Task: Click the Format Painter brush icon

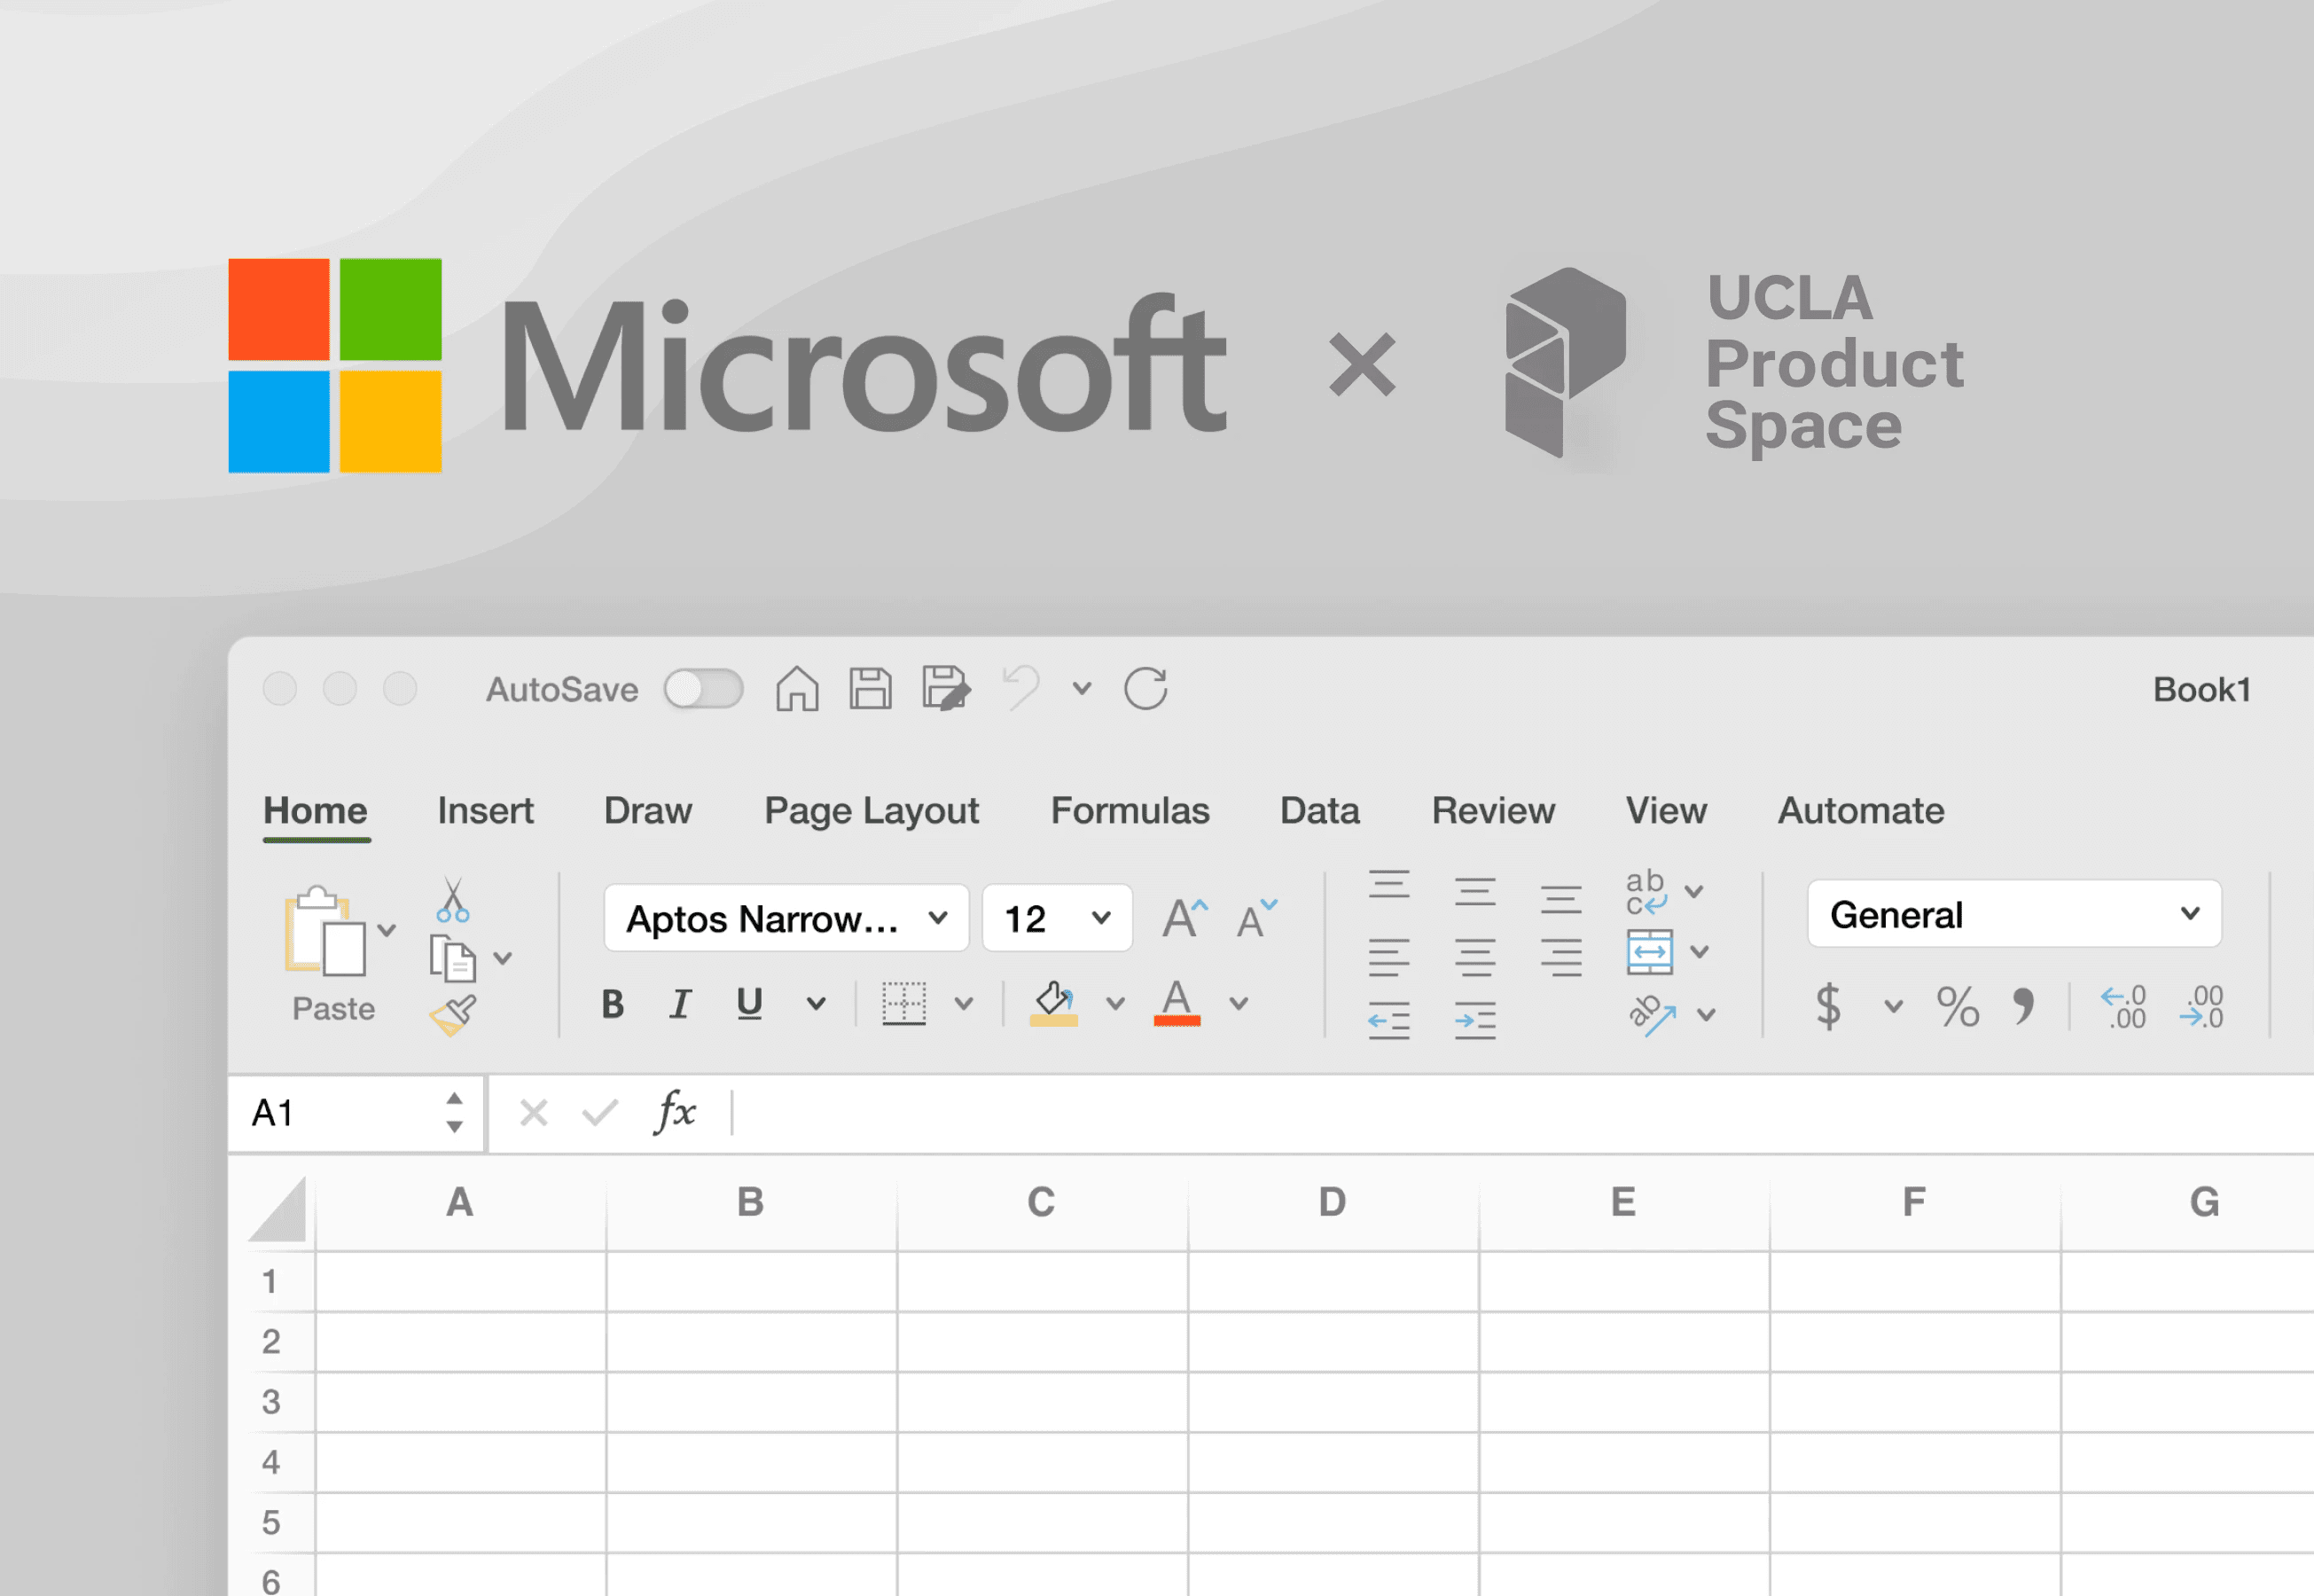Action: click(453, 1016)
